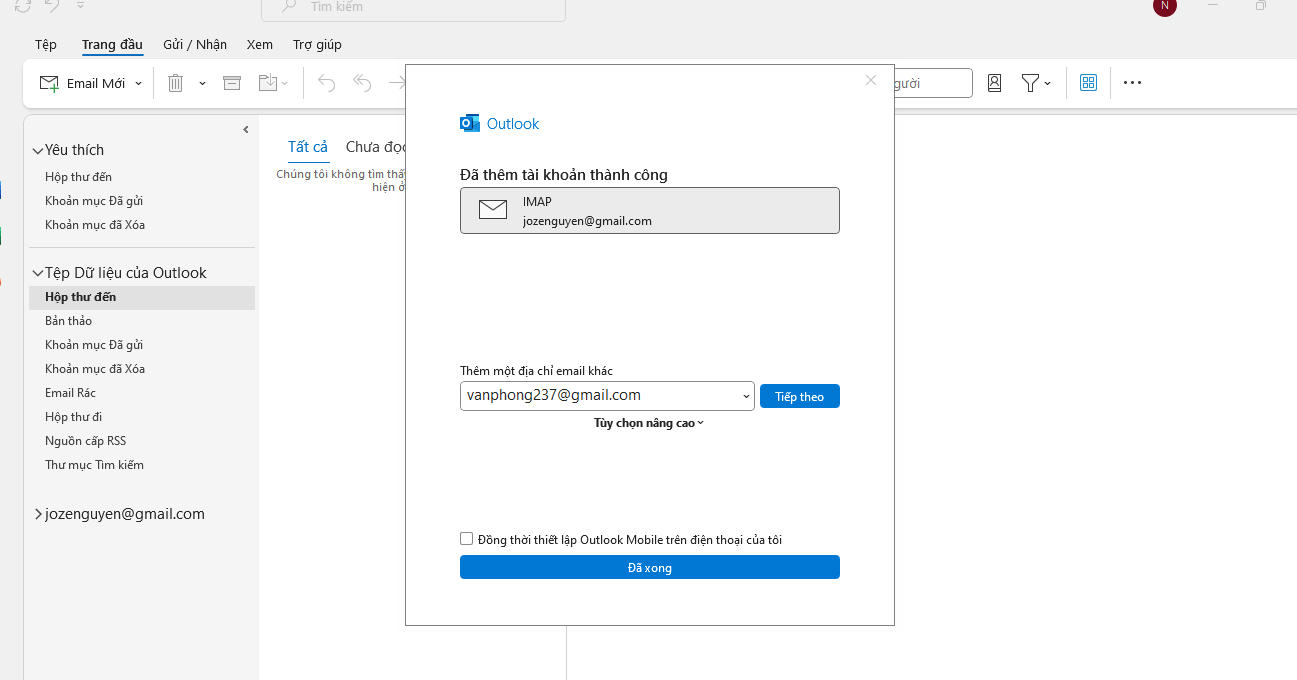Expand Tùy chọn nâng cao options

[x=649, y=423]
